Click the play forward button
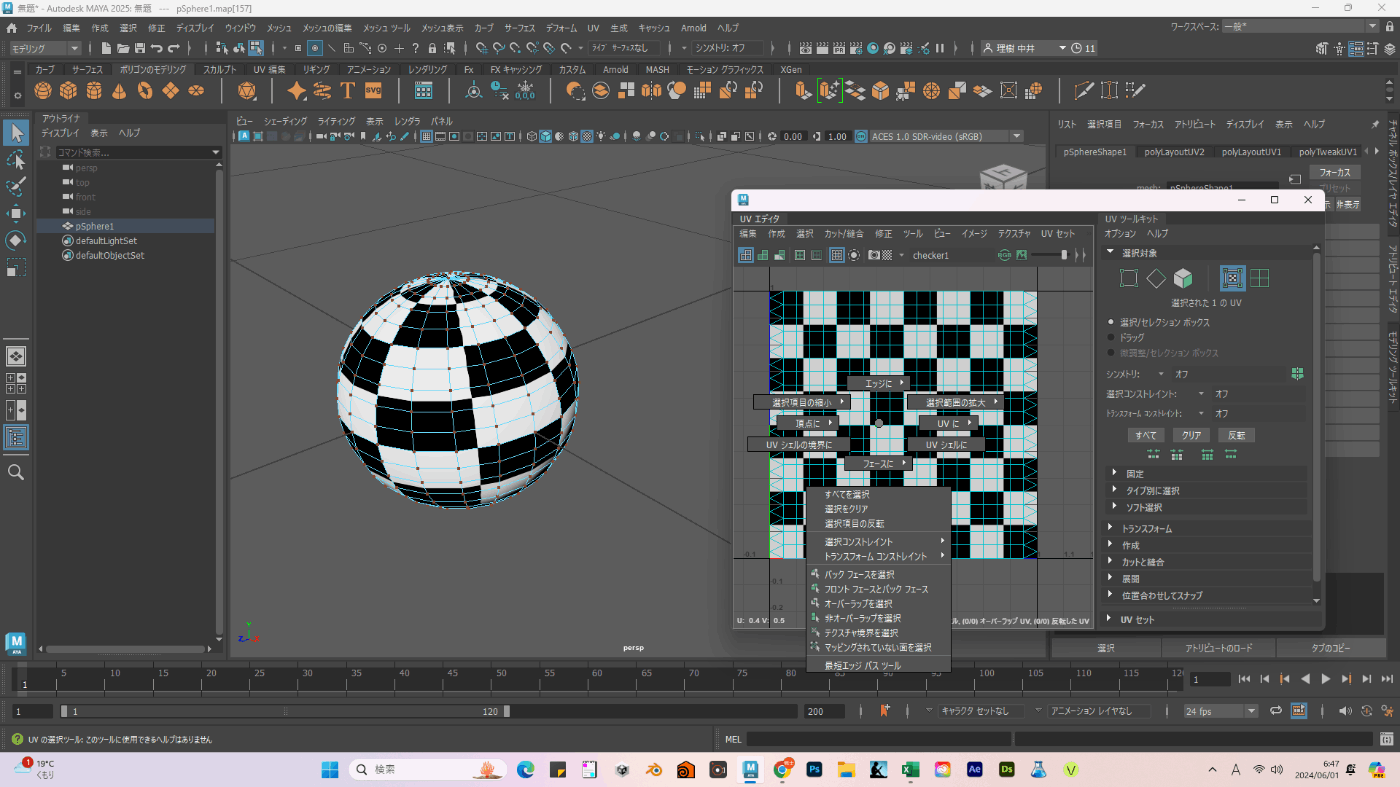The image size is (1400, 787). pos(1326,679)
